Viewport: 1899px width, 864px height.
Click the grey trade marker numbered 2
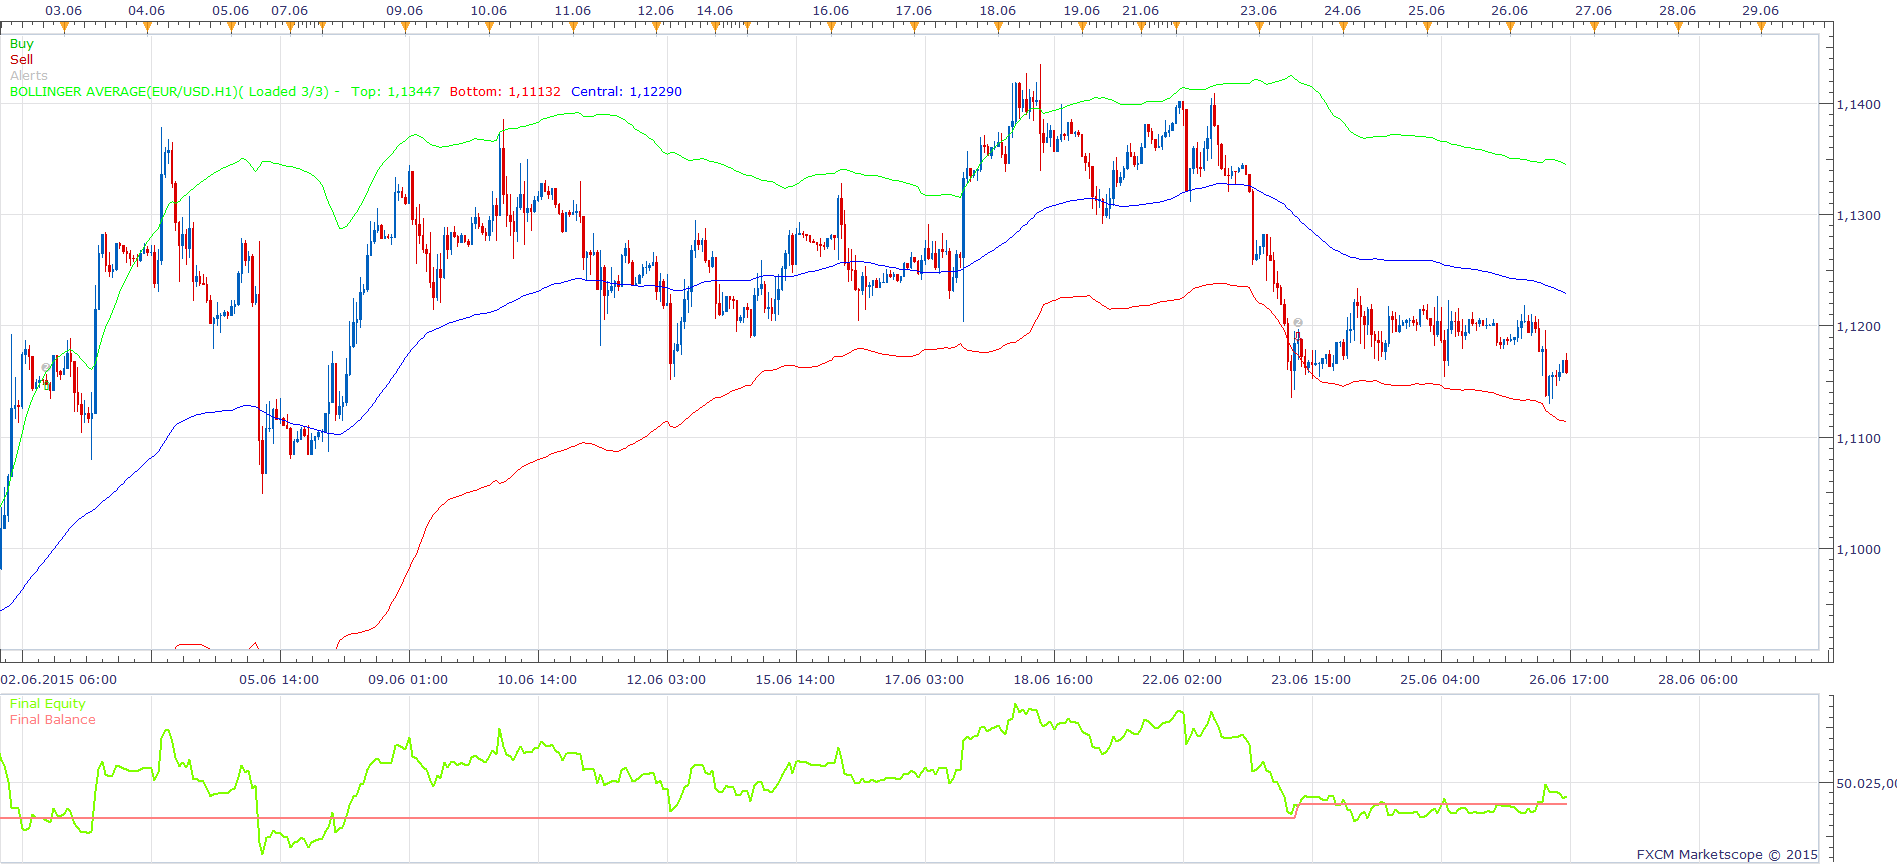[1298, 322]
